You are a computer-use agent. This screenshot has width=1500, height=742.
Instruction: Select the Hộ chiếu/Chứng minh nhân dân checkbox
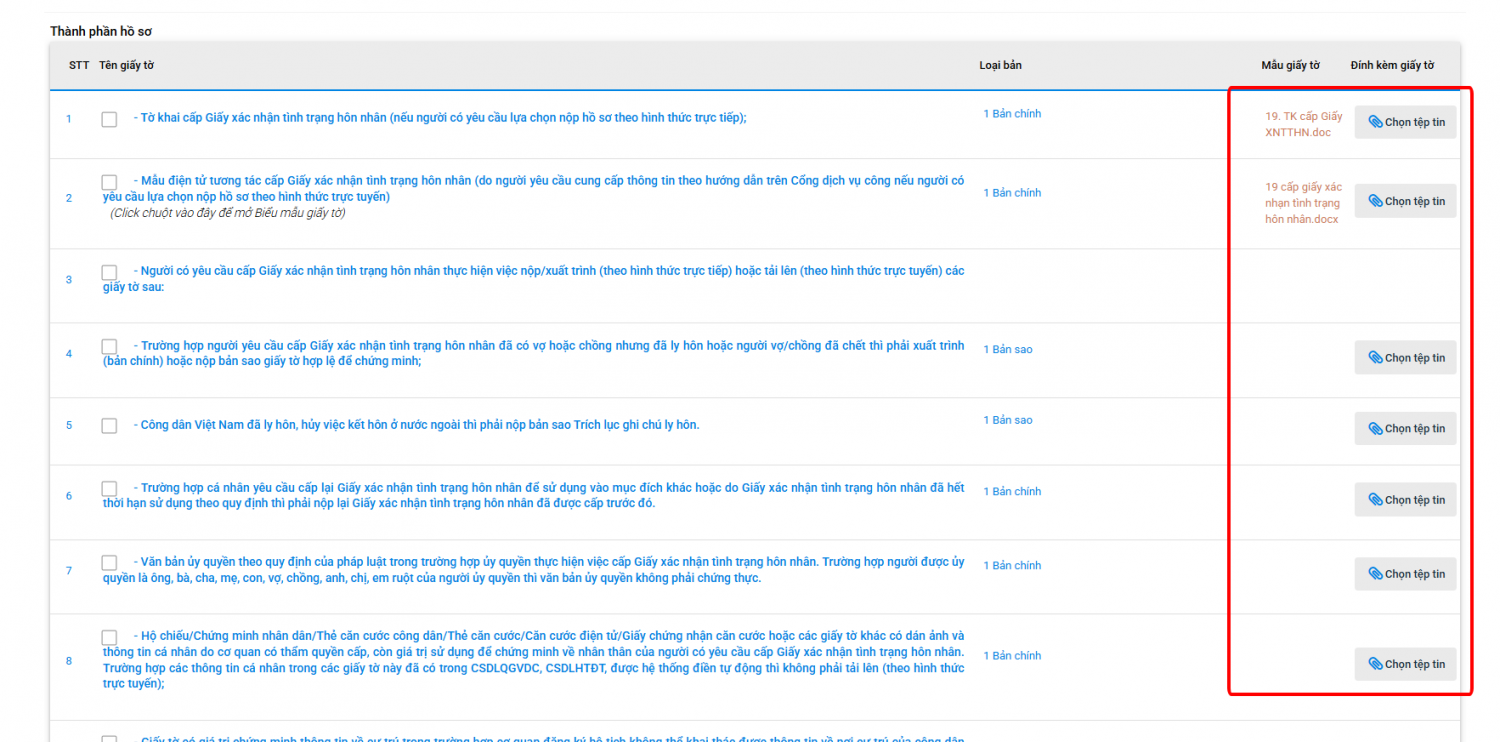point(109,637)
